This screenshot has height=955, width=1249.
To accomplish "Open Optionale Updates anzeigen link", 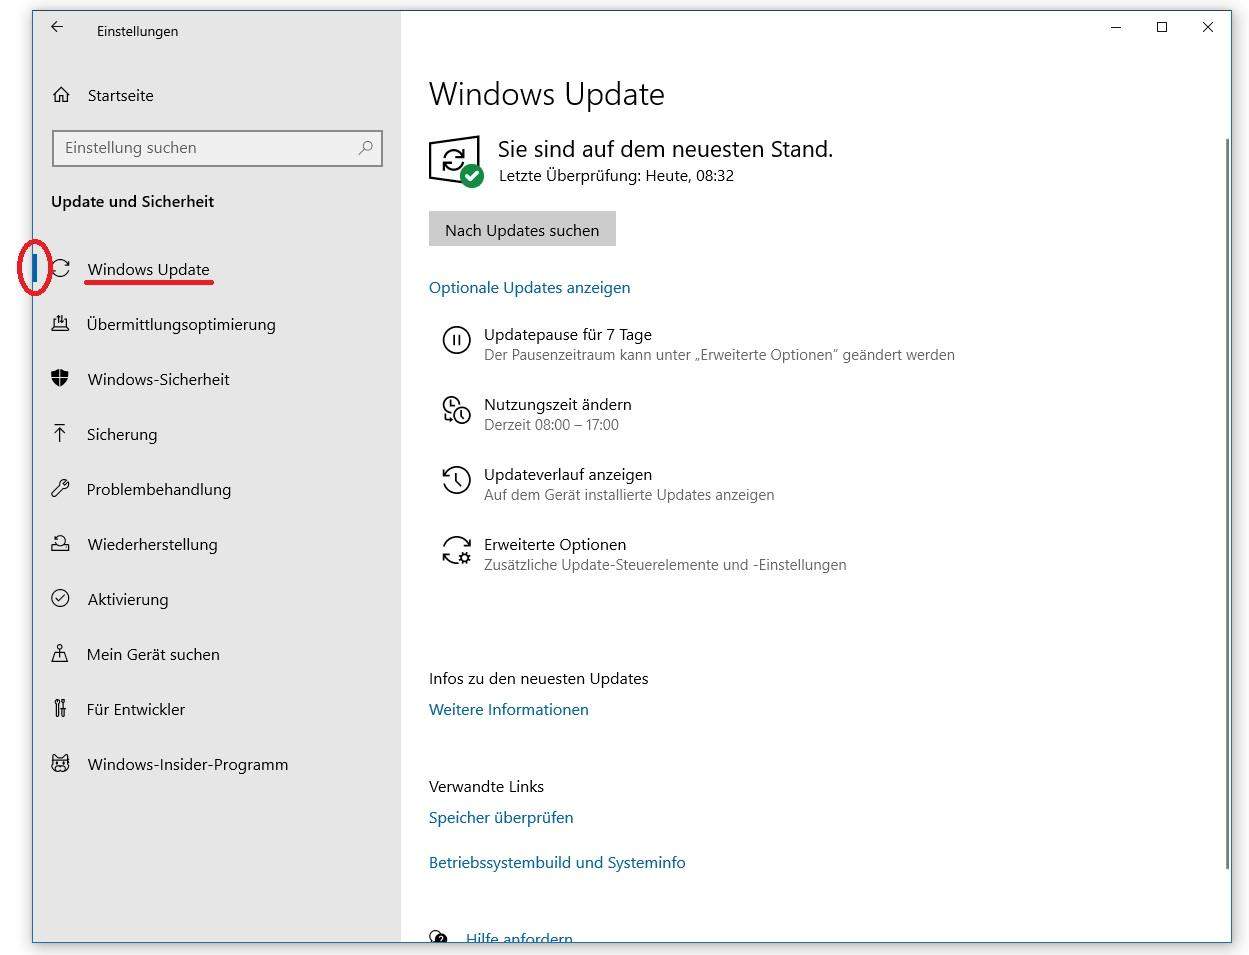I will click(529, 287).
